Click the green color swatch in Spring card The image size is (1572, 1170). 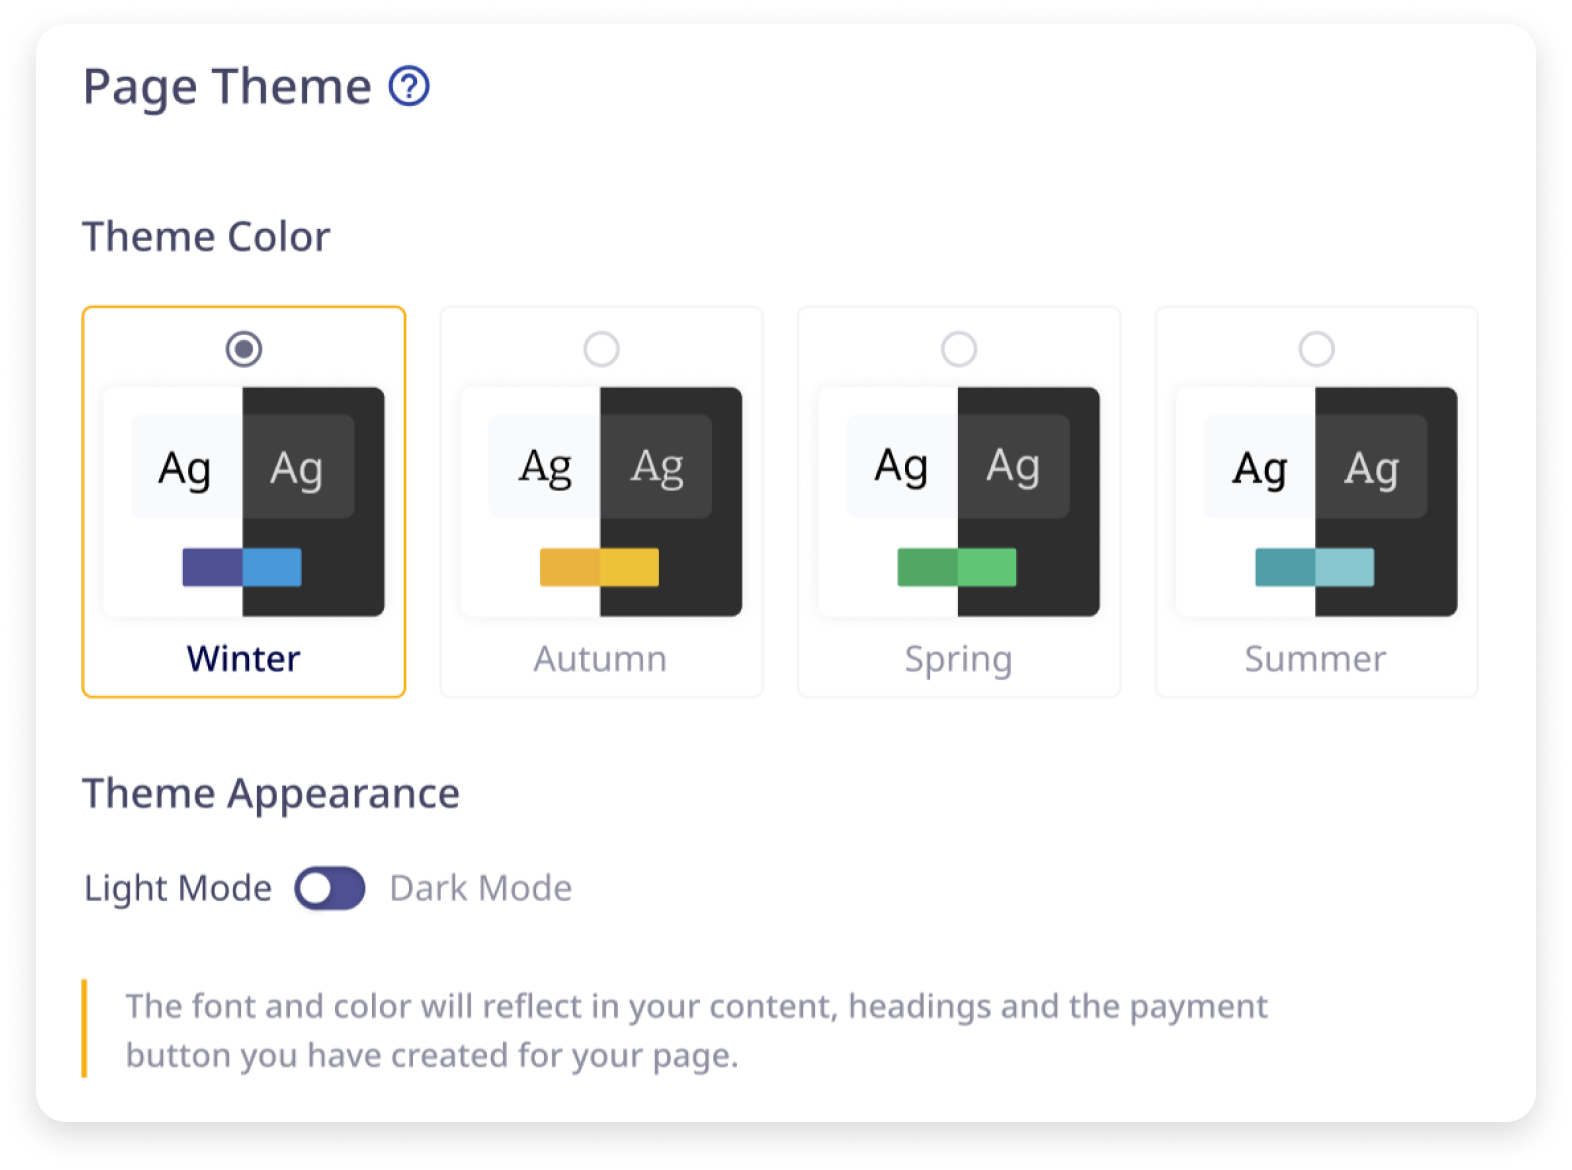point(957,567)
